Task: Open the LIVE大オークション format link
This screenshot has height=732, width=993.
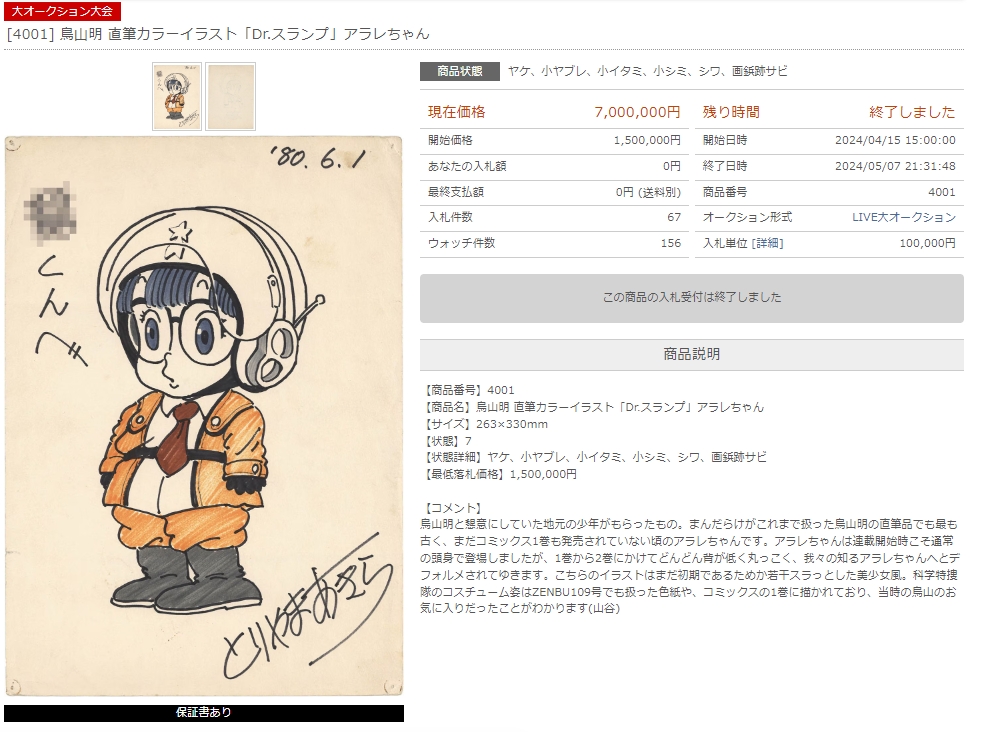Action: coord(904,217)
